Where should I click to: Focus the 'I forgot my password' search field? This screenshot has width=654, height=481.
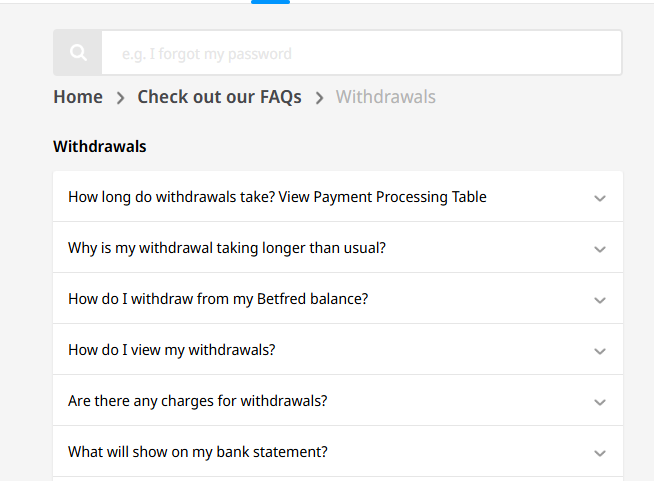[360, 53]
